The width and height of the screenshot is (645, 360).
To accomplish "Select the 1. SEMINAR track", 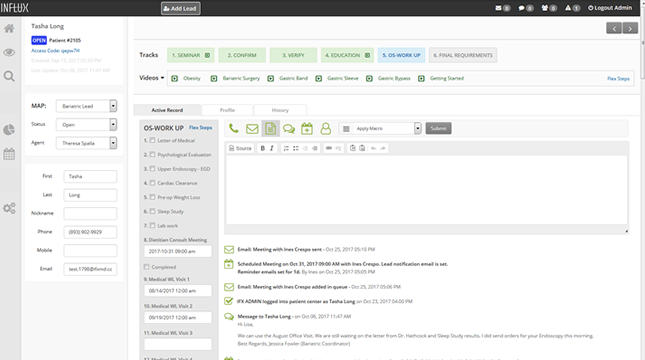I will point(191,55).
